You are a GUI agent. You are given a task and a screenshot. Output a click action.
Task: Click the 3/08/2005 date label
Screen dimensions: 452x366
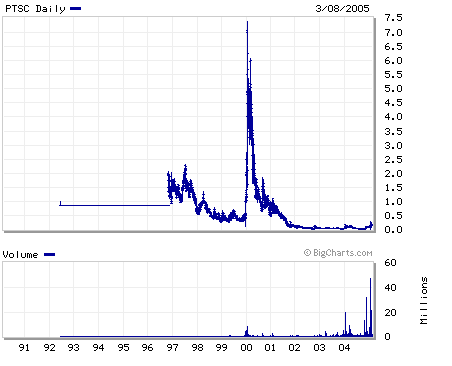(342, 8)
